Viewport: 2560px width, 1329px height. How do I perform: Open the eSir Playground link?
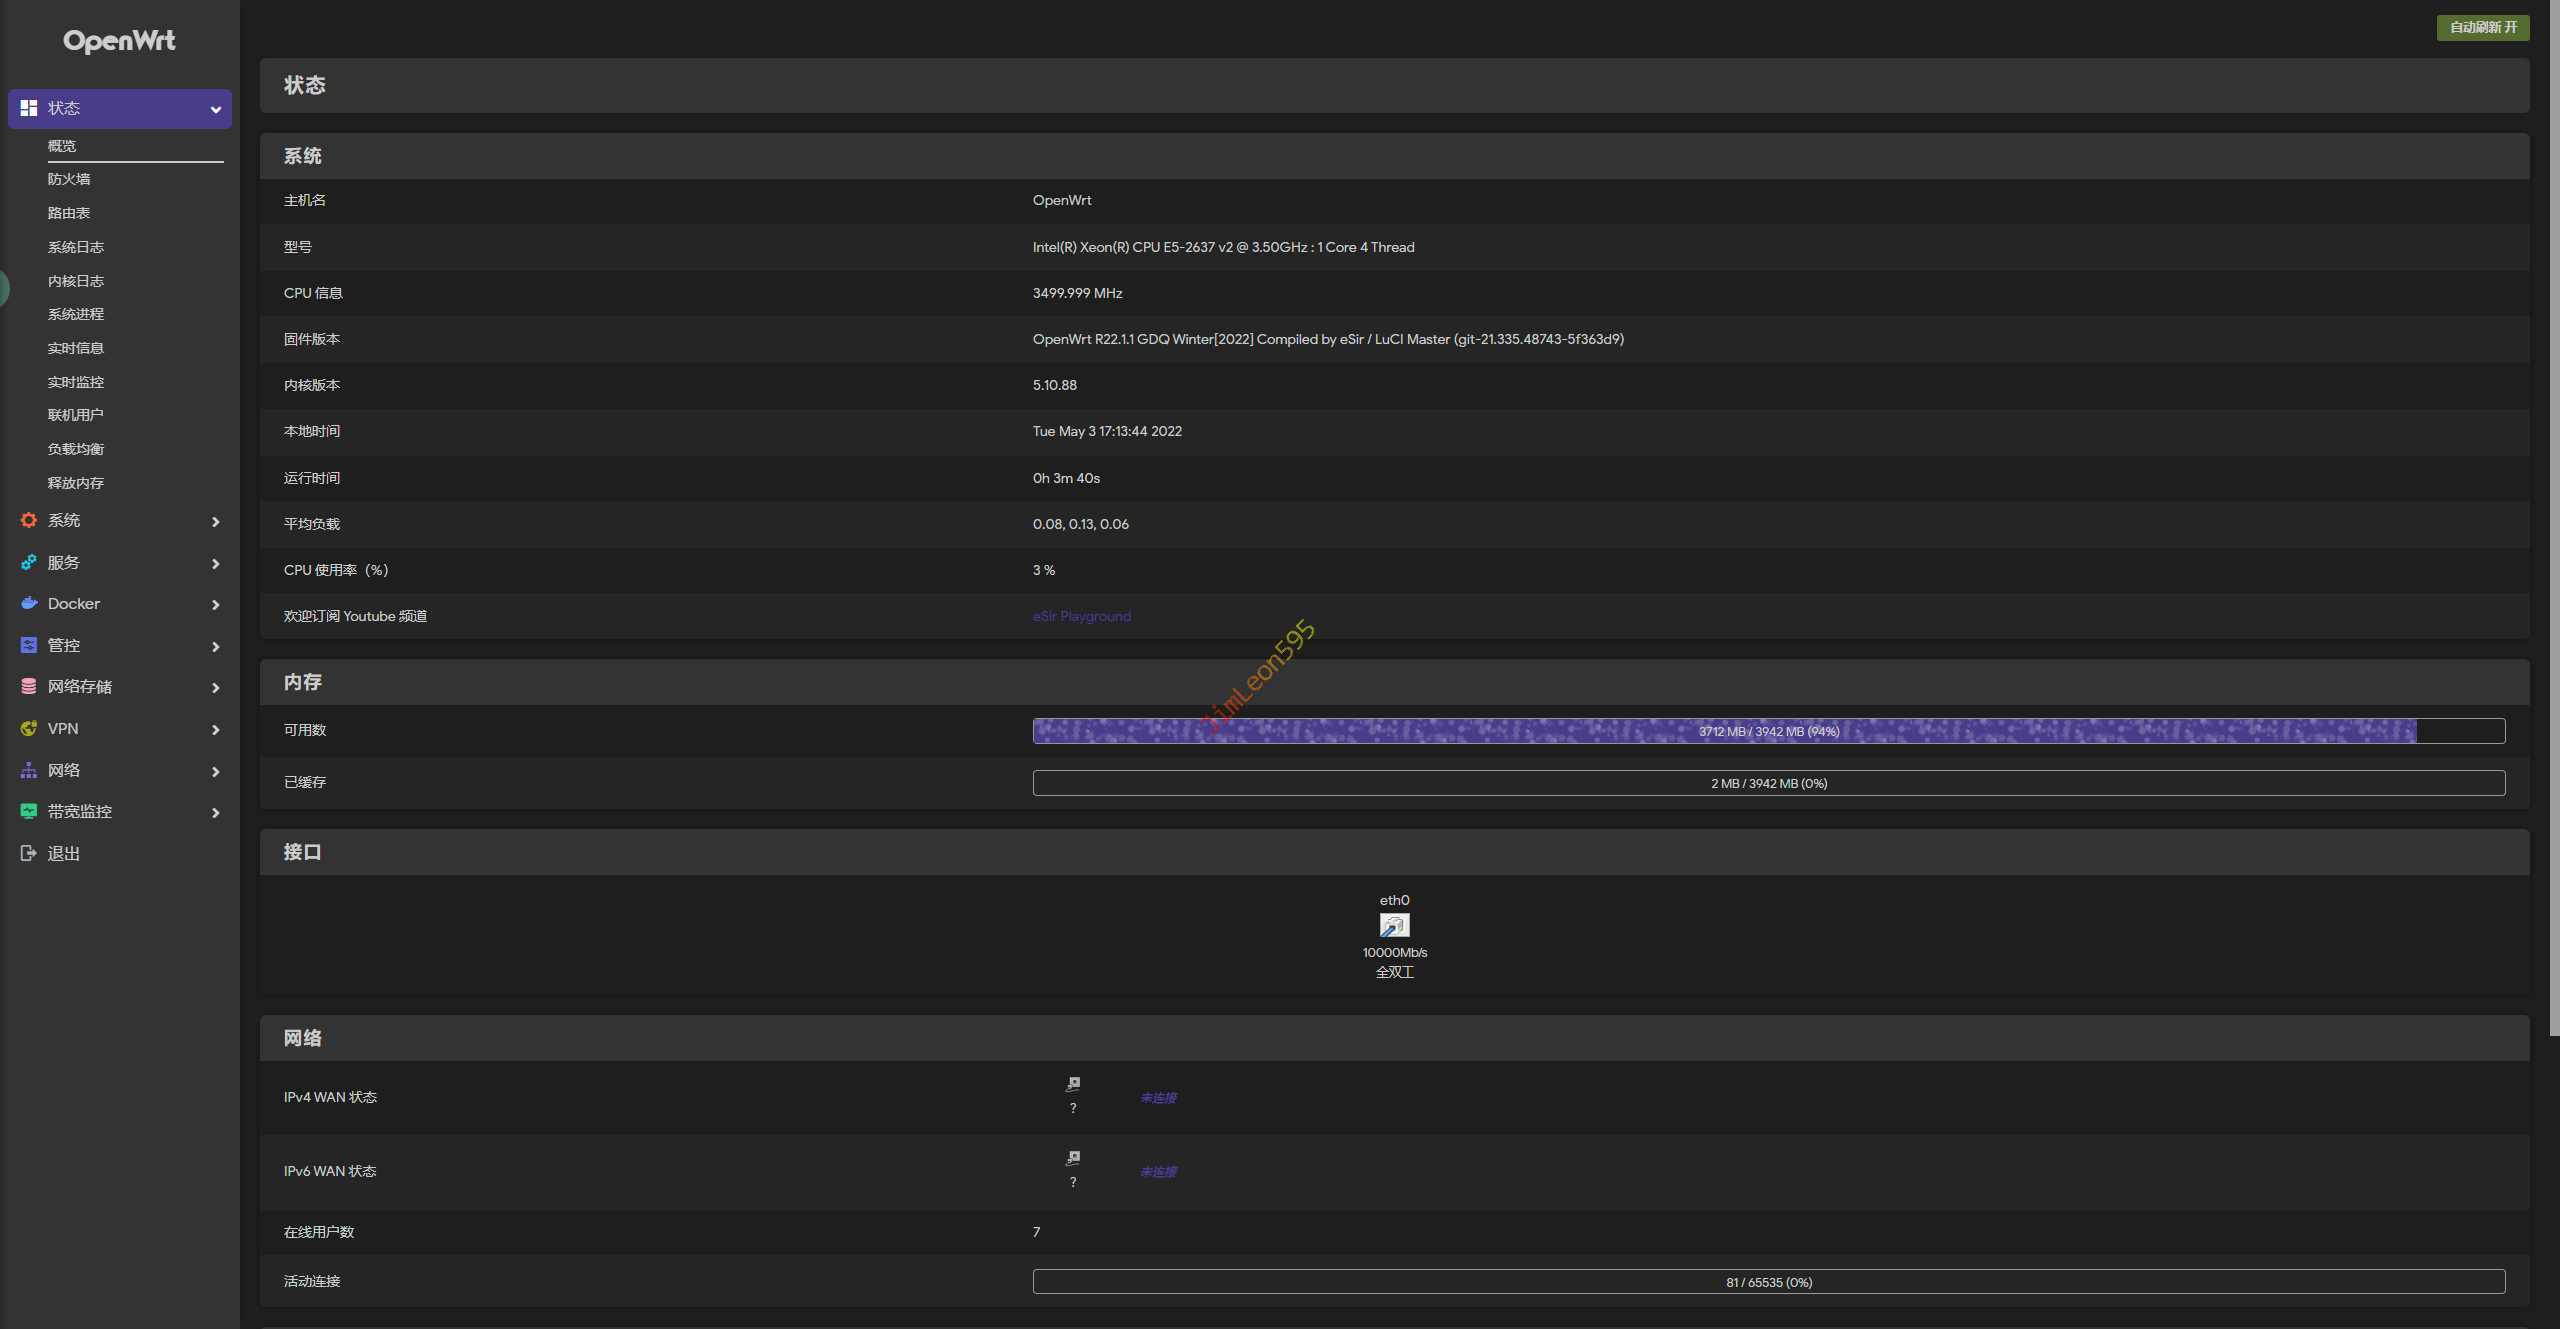(1081, 616)
